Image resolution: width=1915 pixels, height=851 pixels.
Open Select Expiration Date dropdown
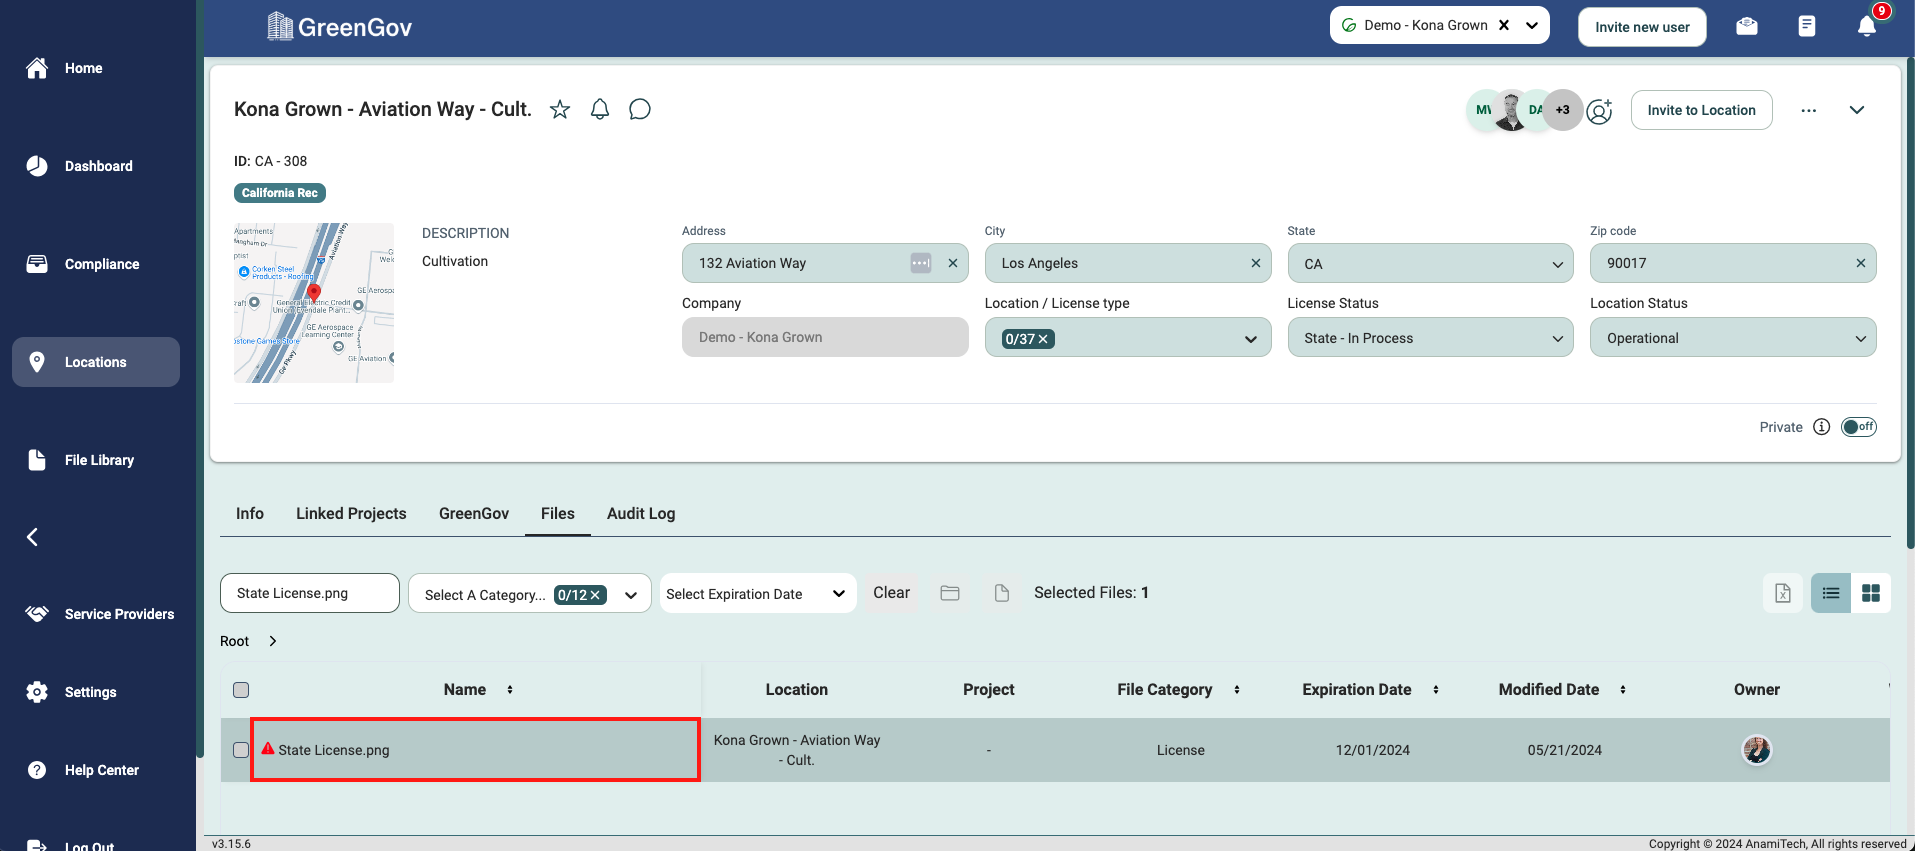pyautogui.click(x=757, y=594)
